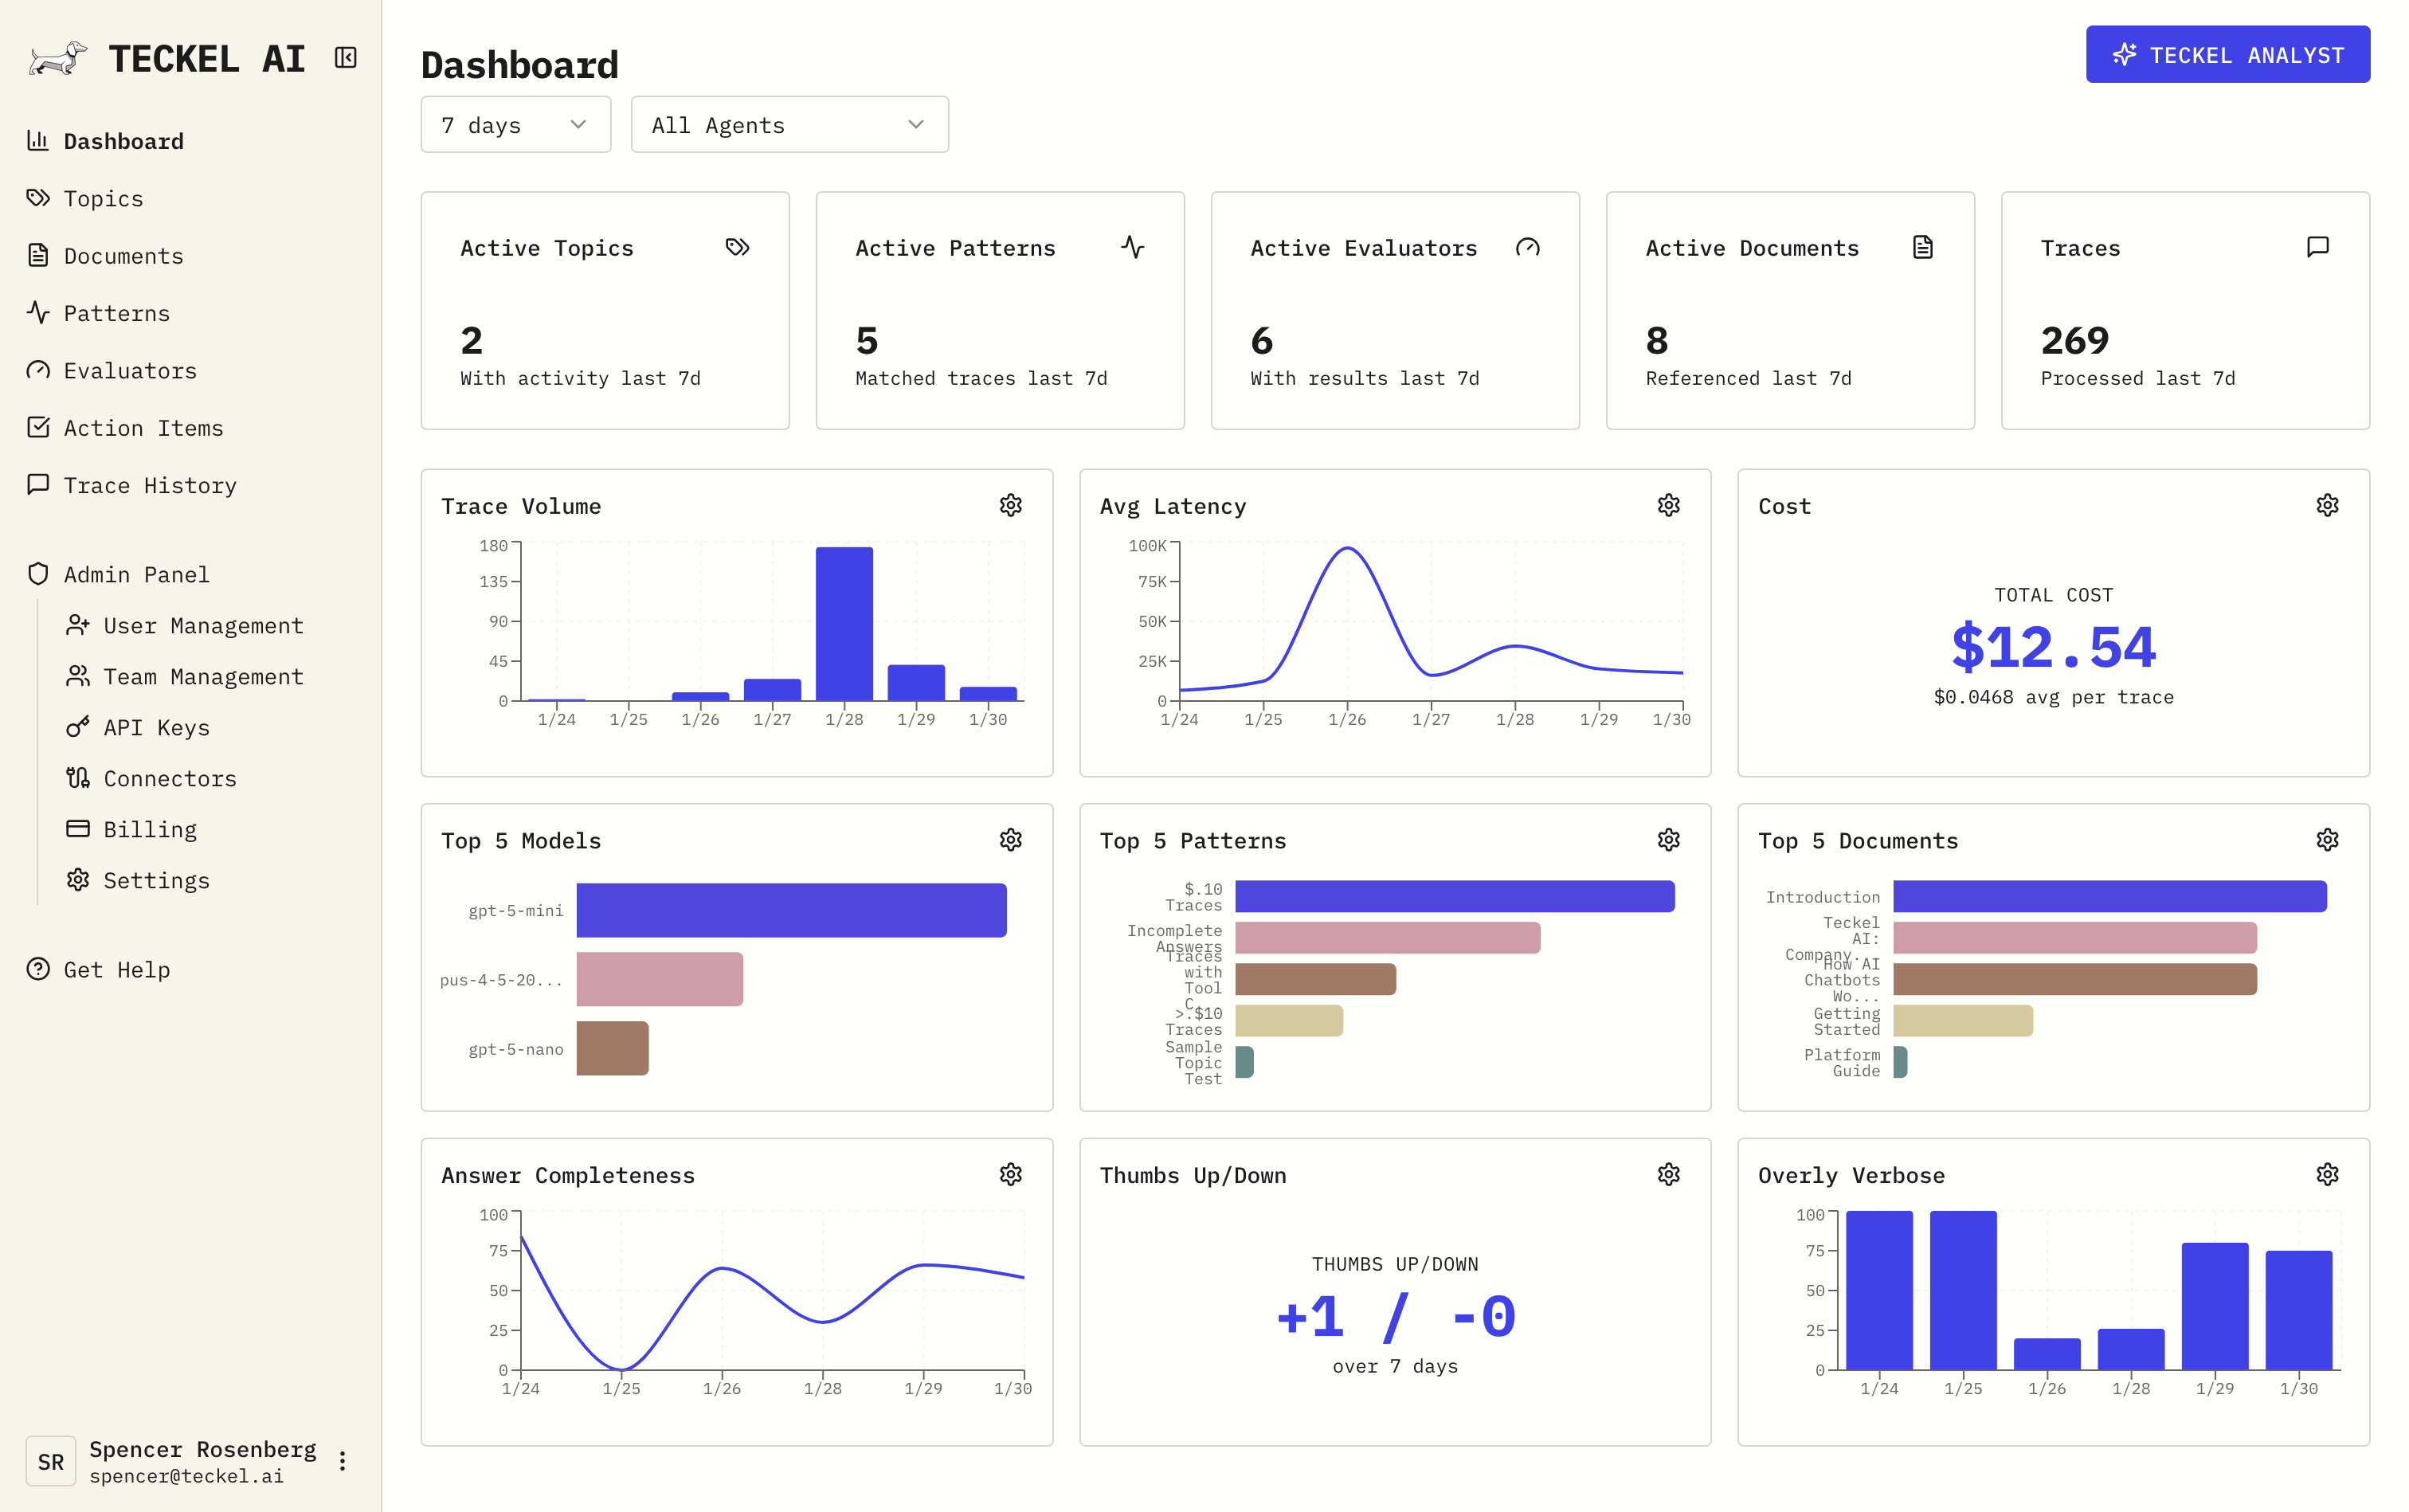Expand the Top 5 Patterns widget settings

point(1669,840)
